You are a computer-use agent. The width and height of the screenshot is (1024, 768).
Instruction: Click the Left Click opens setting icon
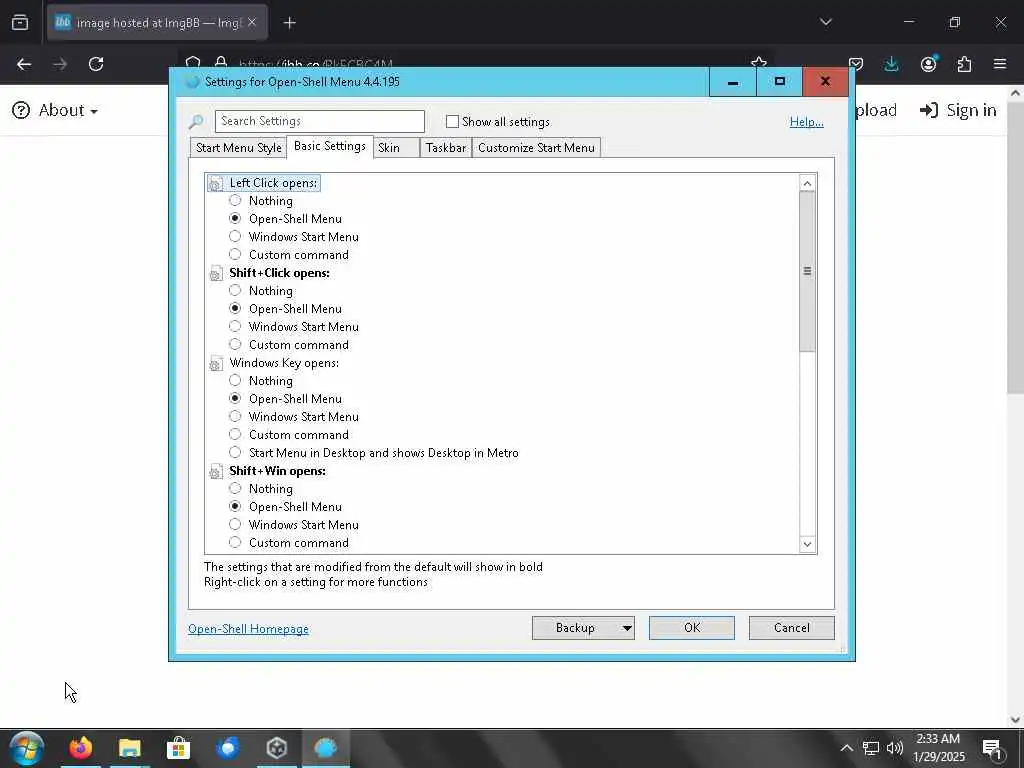[216, 184]
